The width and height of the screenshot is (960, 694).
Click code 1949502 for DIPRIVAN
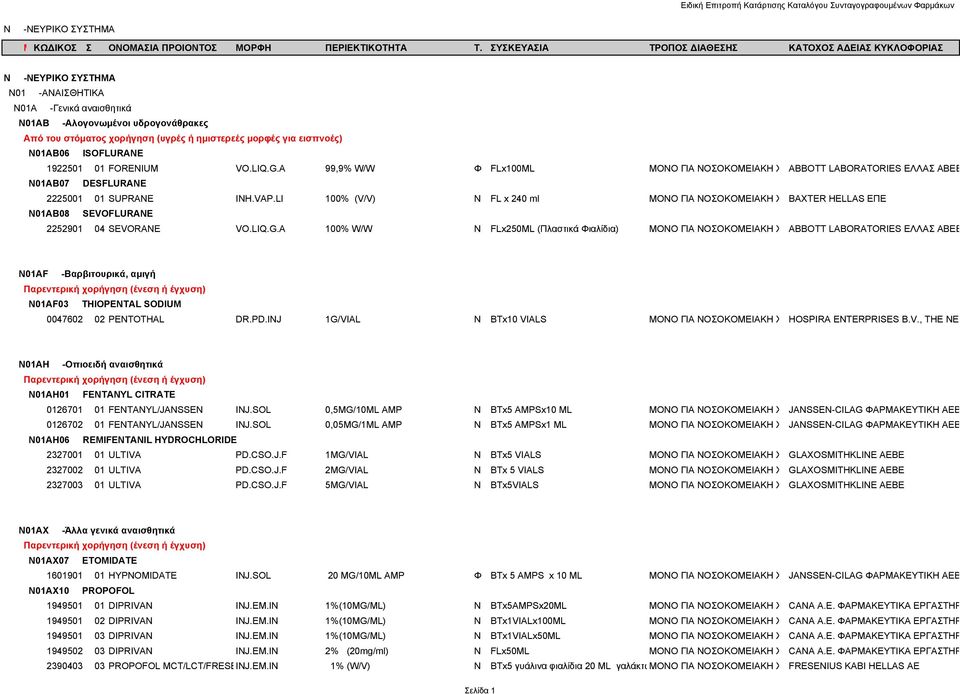64,651
